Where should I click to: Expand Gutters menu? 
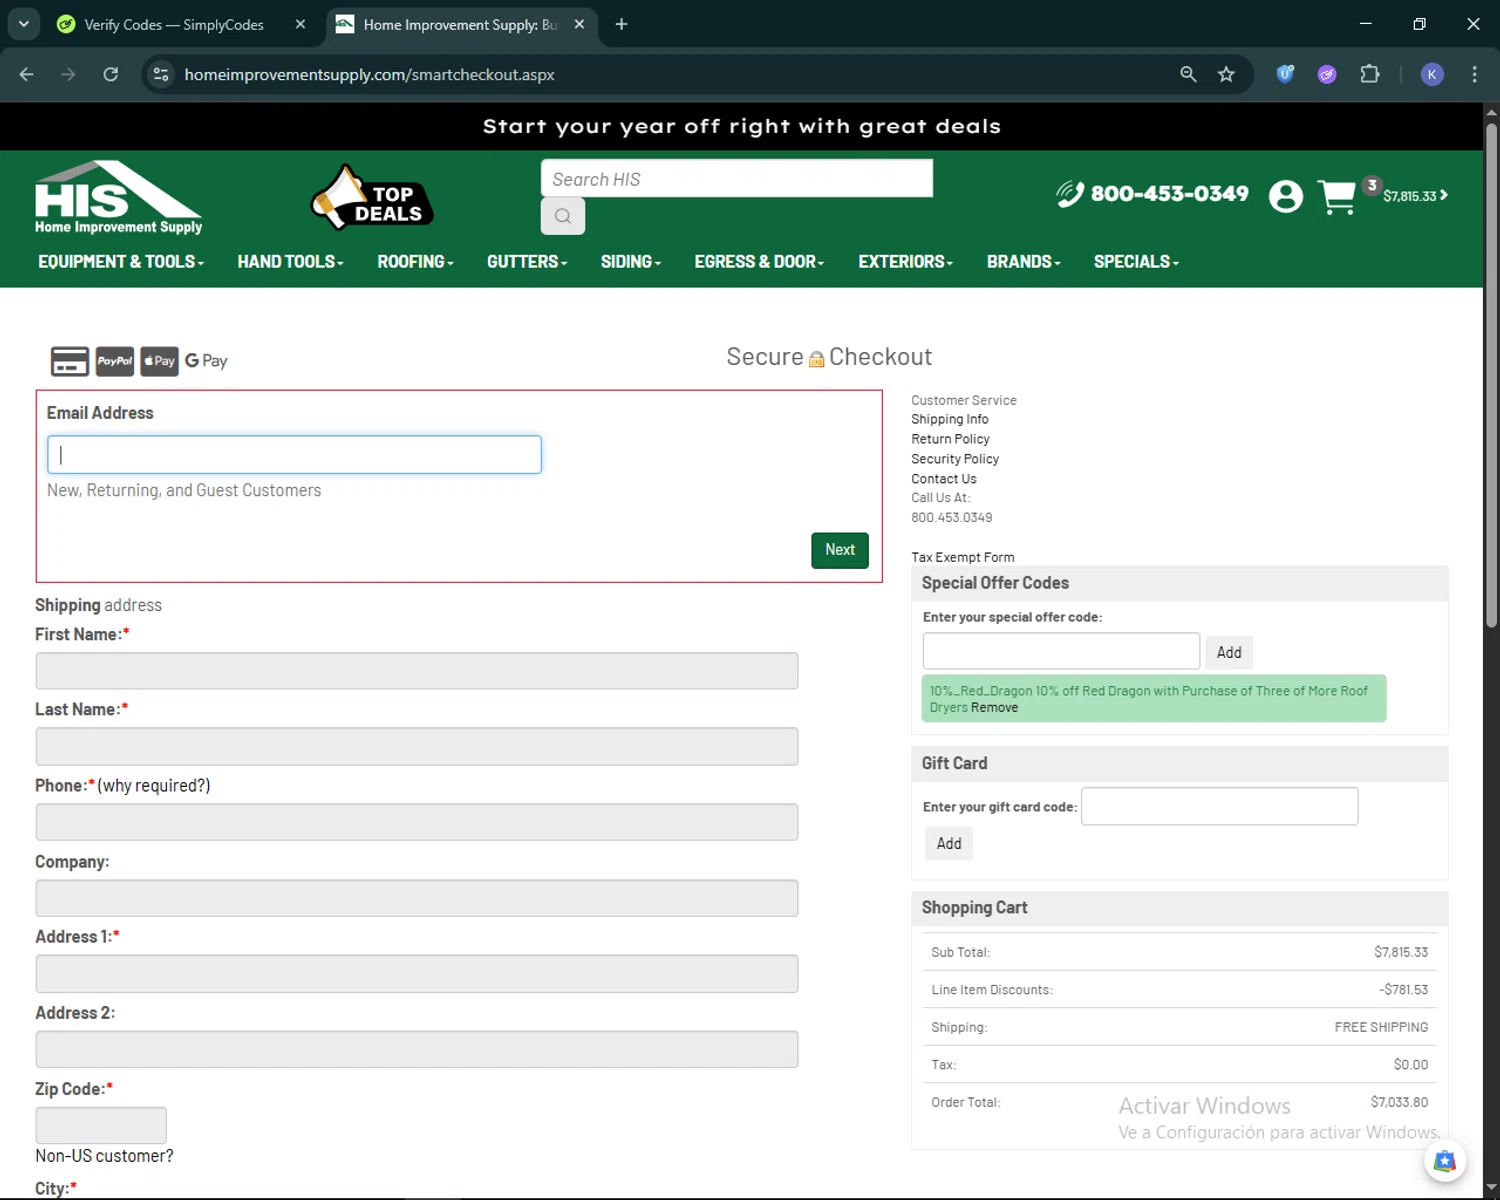[527, 262]
